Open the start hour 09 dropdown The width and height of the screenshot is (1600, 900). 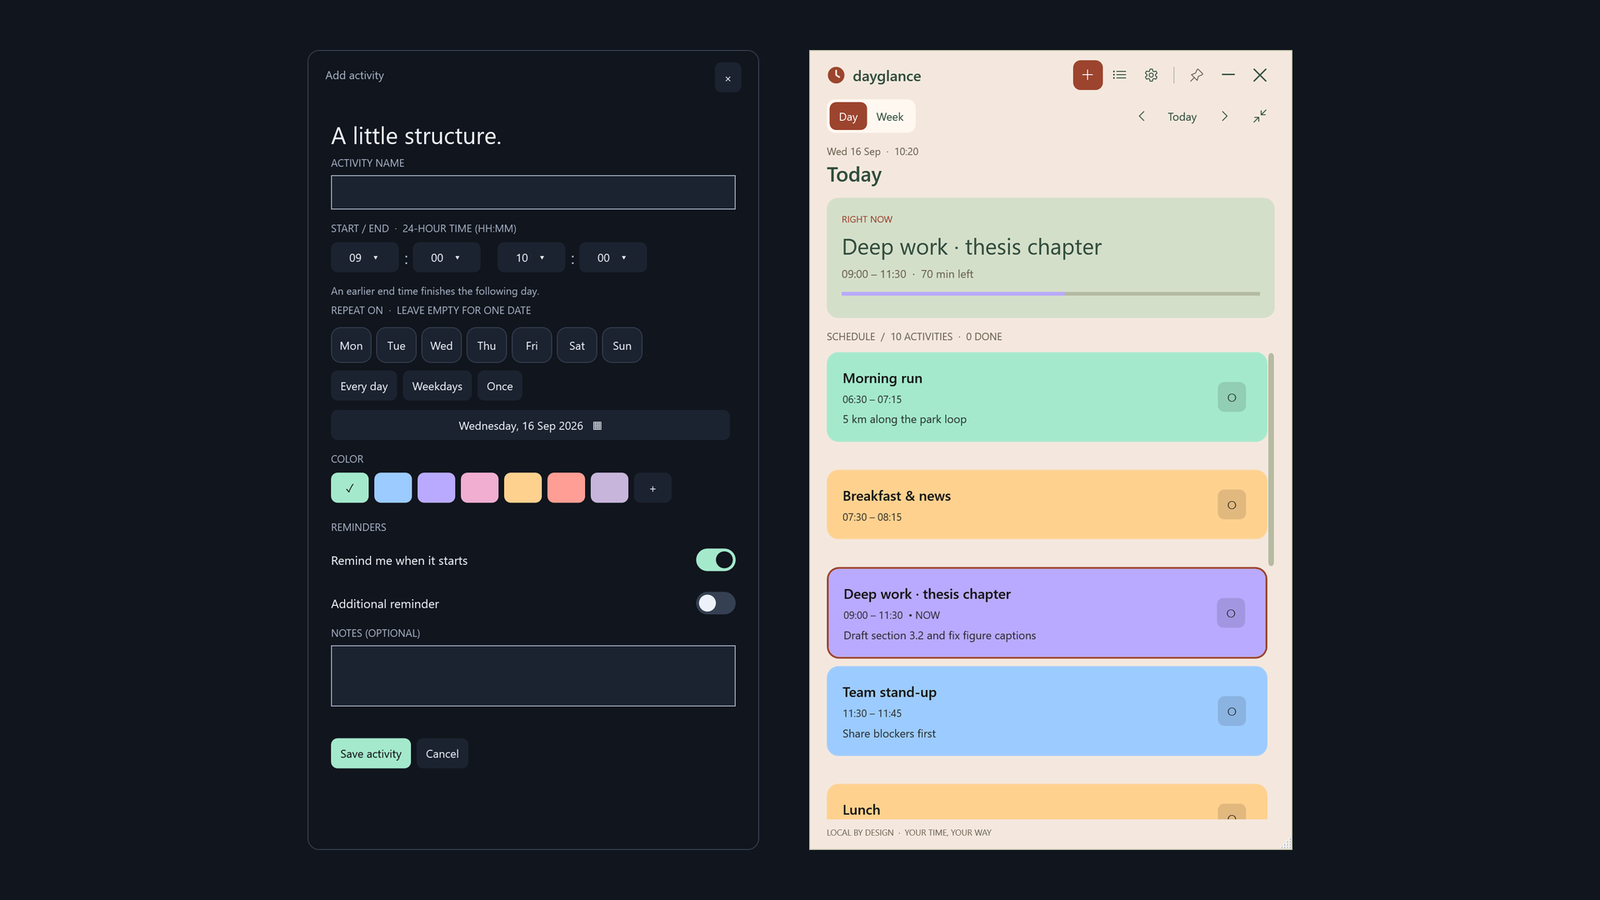click(x=364, y=257)
